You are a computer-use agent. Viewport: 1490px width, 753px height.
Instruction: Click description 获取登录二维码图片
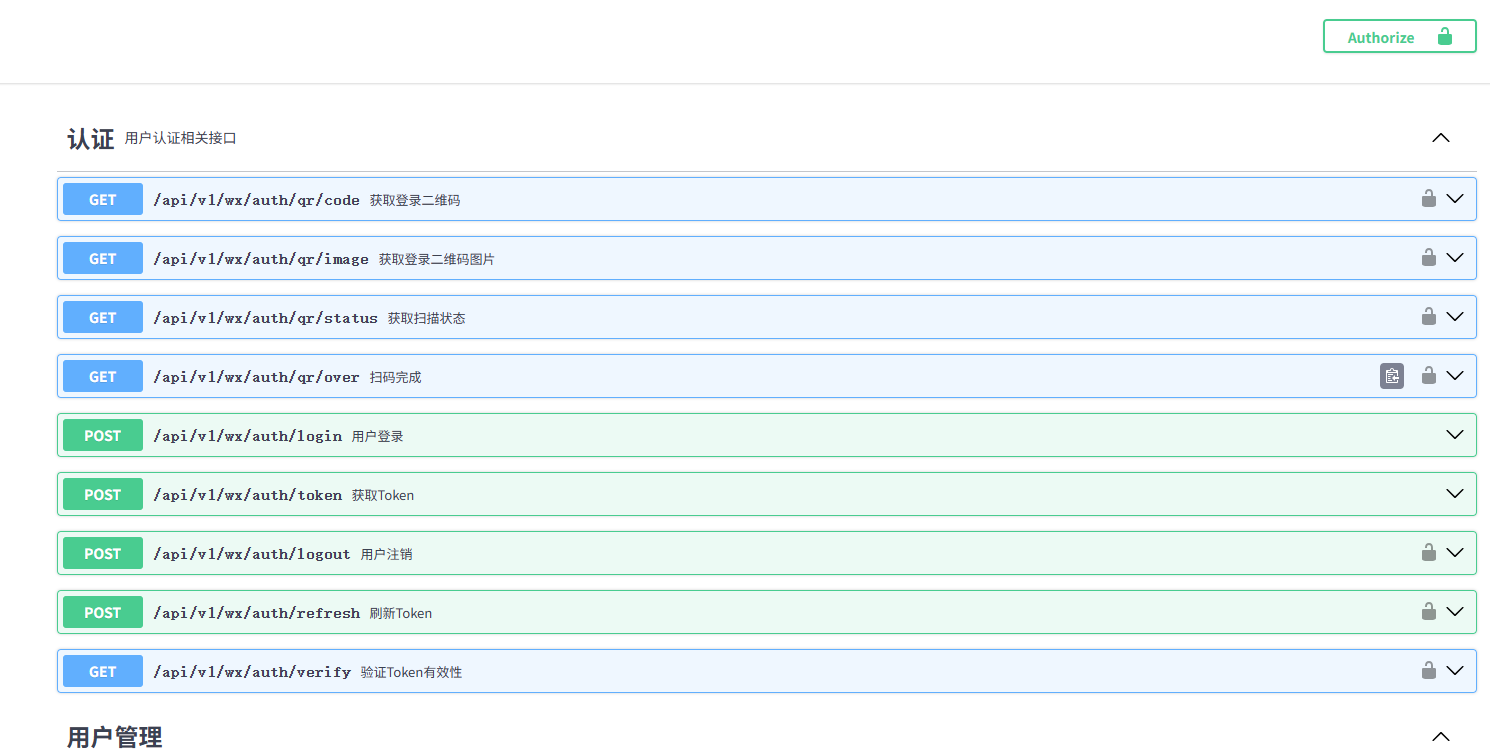pyautogui.click(x=437, y=259)
